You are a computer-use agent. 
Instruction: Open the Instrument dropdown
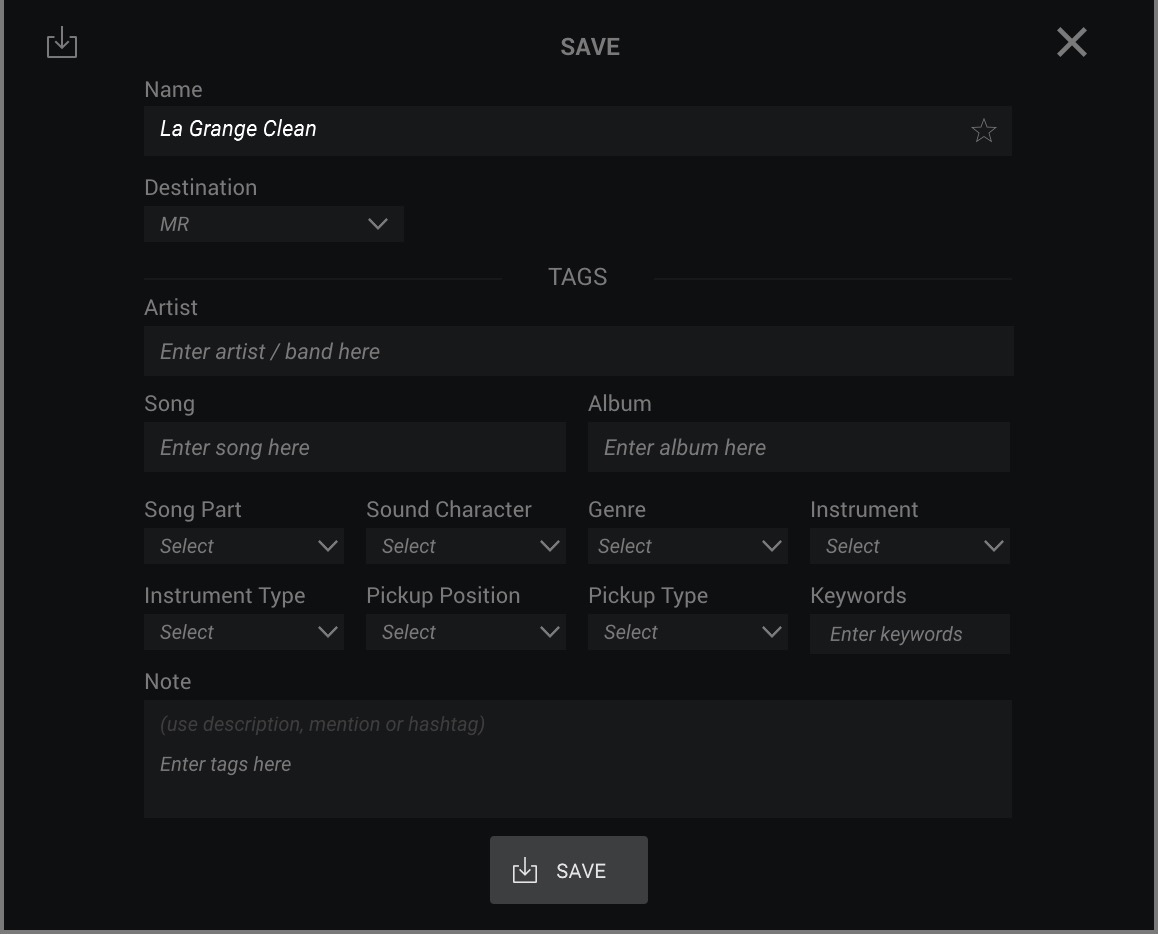click(x=910, y=546)
